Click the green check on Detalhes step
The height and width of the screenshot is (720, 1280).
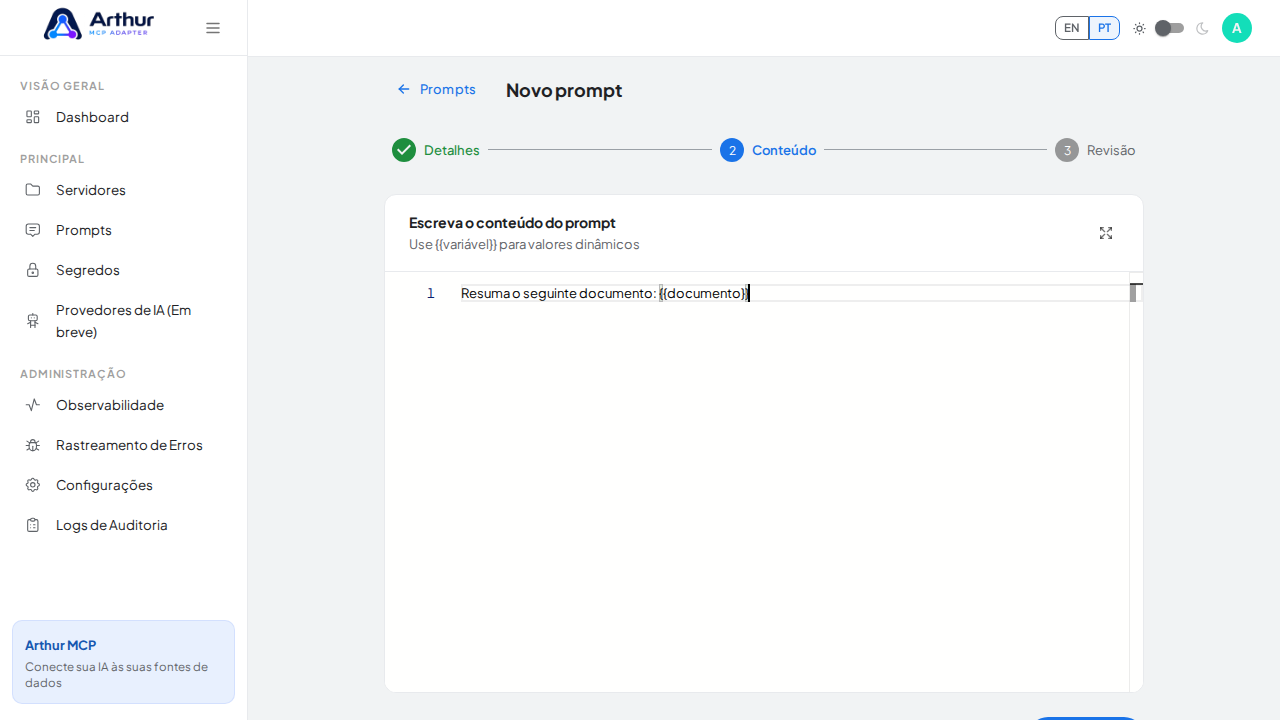pyautogui.click(x=404, y=150)
